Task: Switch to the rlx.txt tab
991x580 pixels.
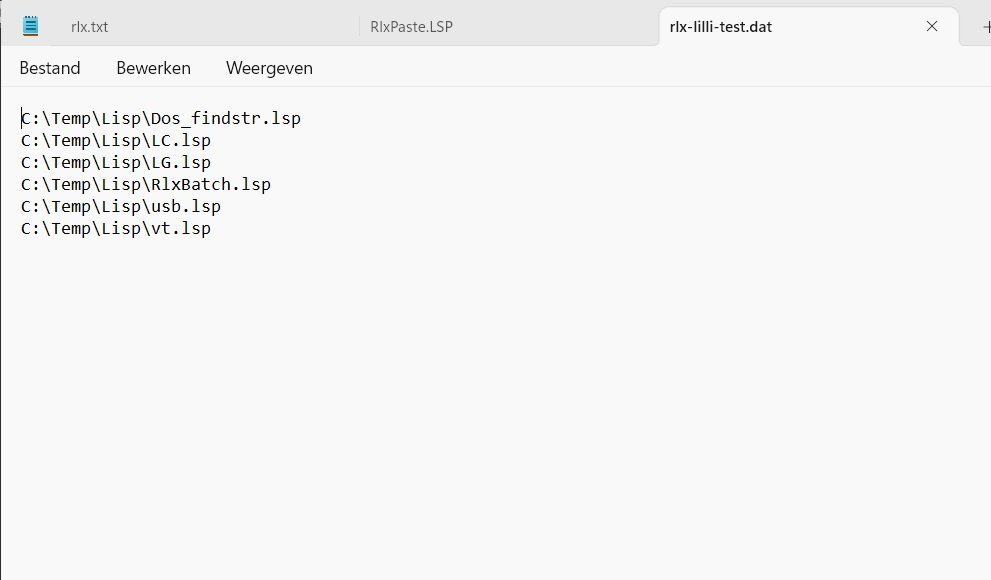Action: (89, 27)
